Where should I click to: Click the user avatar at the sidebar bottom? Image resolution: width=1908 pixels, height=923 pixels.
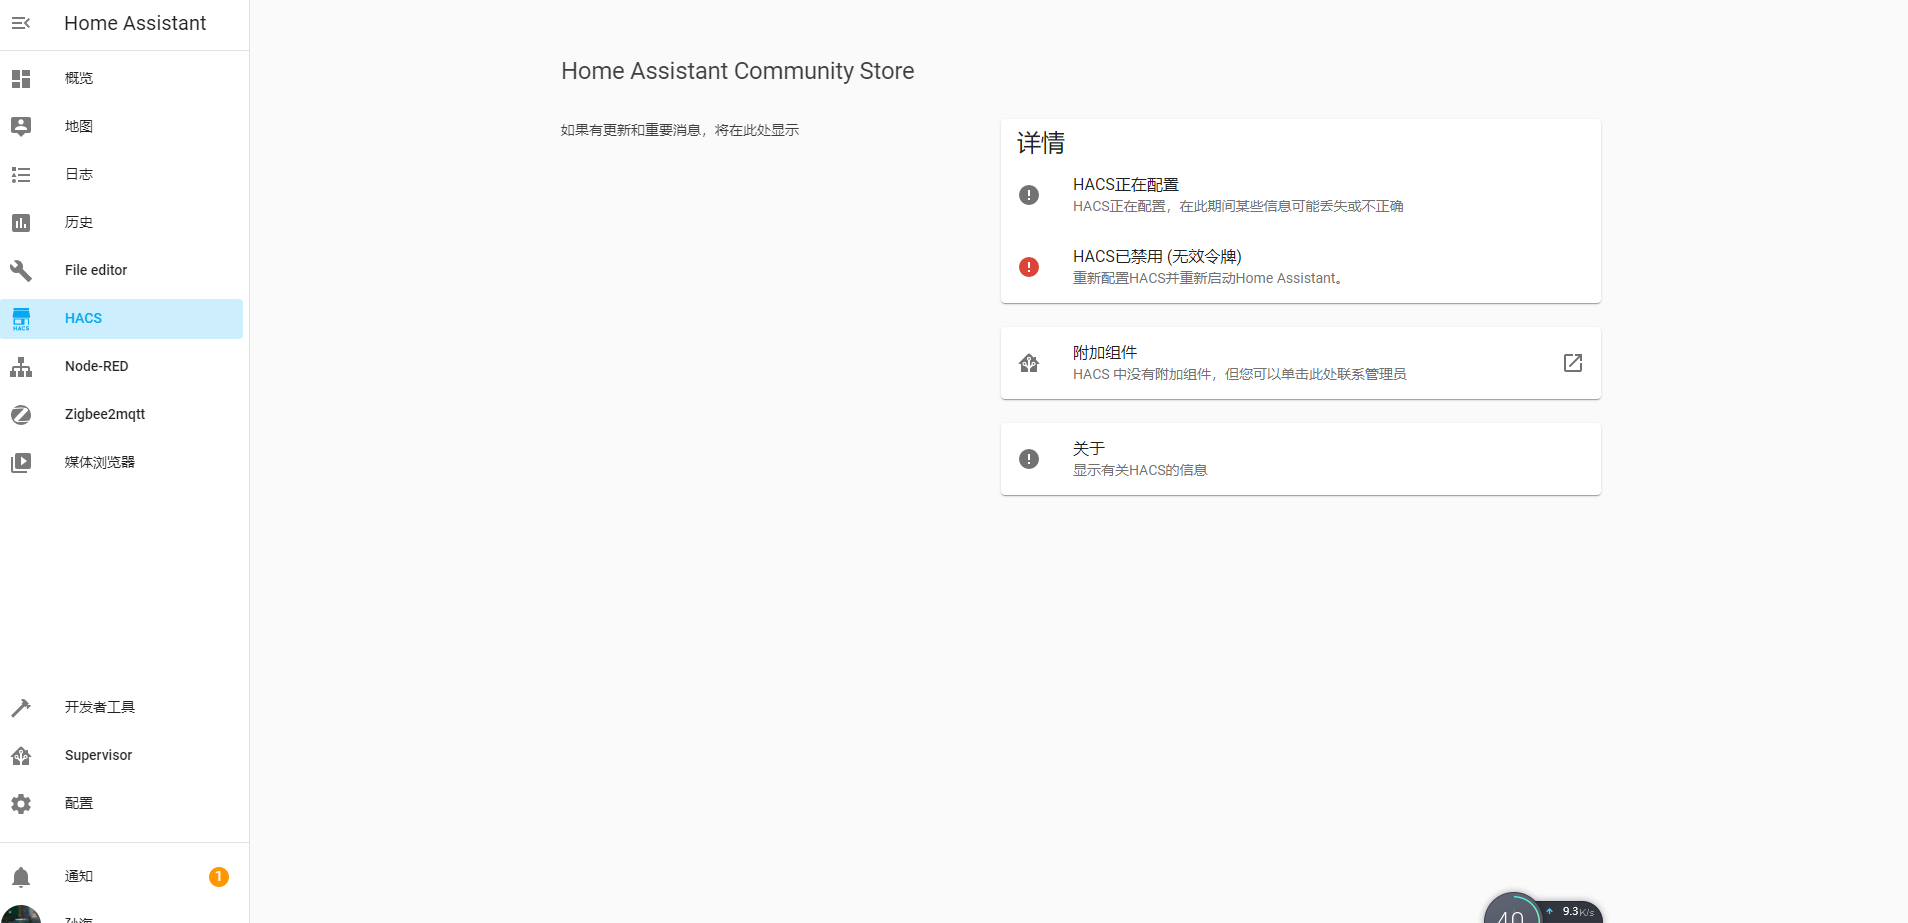pyautogui.click(x=21, y=915)
